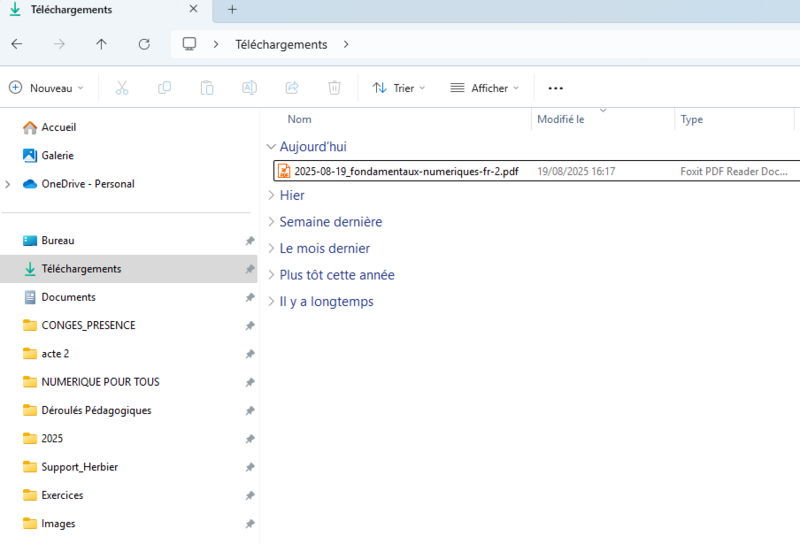
Task: Open a new tab with plus button
Action: (x=232, y=10)
